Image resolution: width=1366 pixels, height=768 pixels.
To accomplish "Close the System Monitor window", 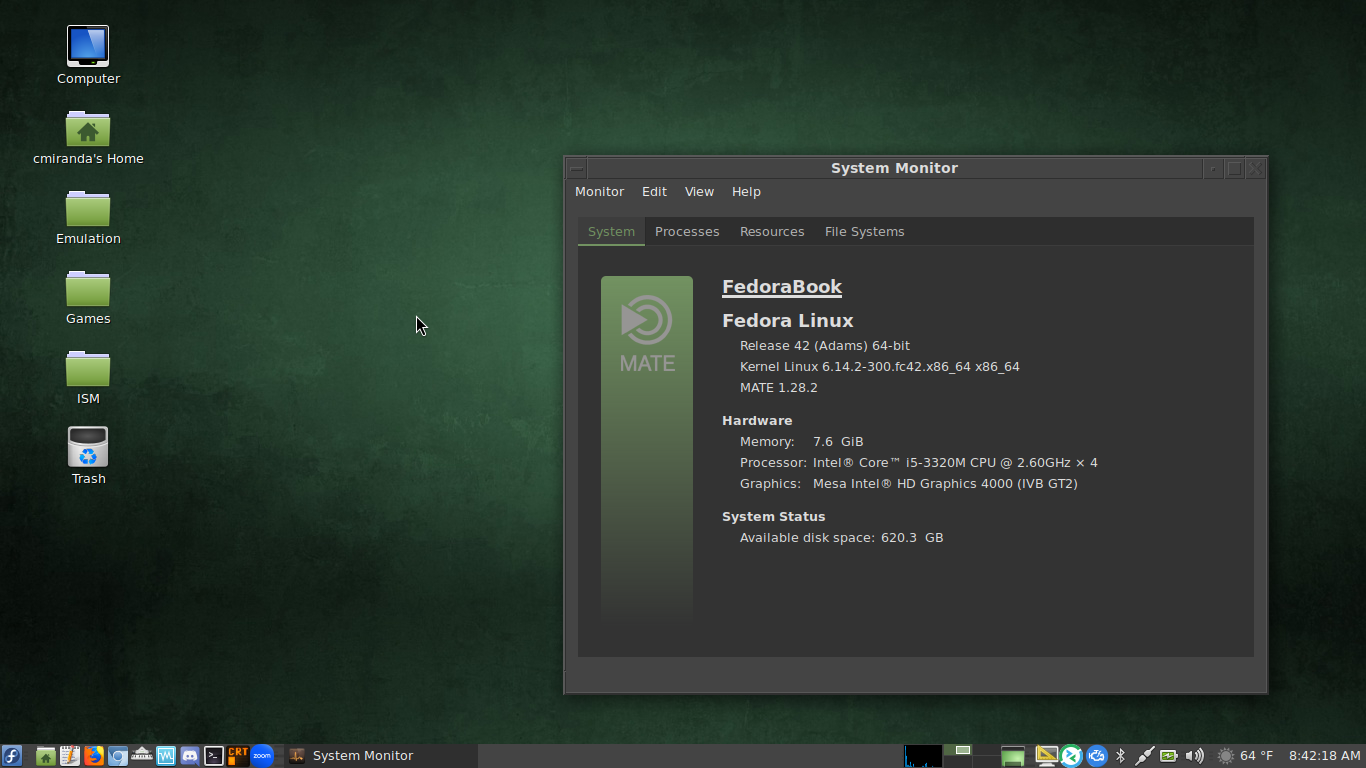I will coord(1256,169).
